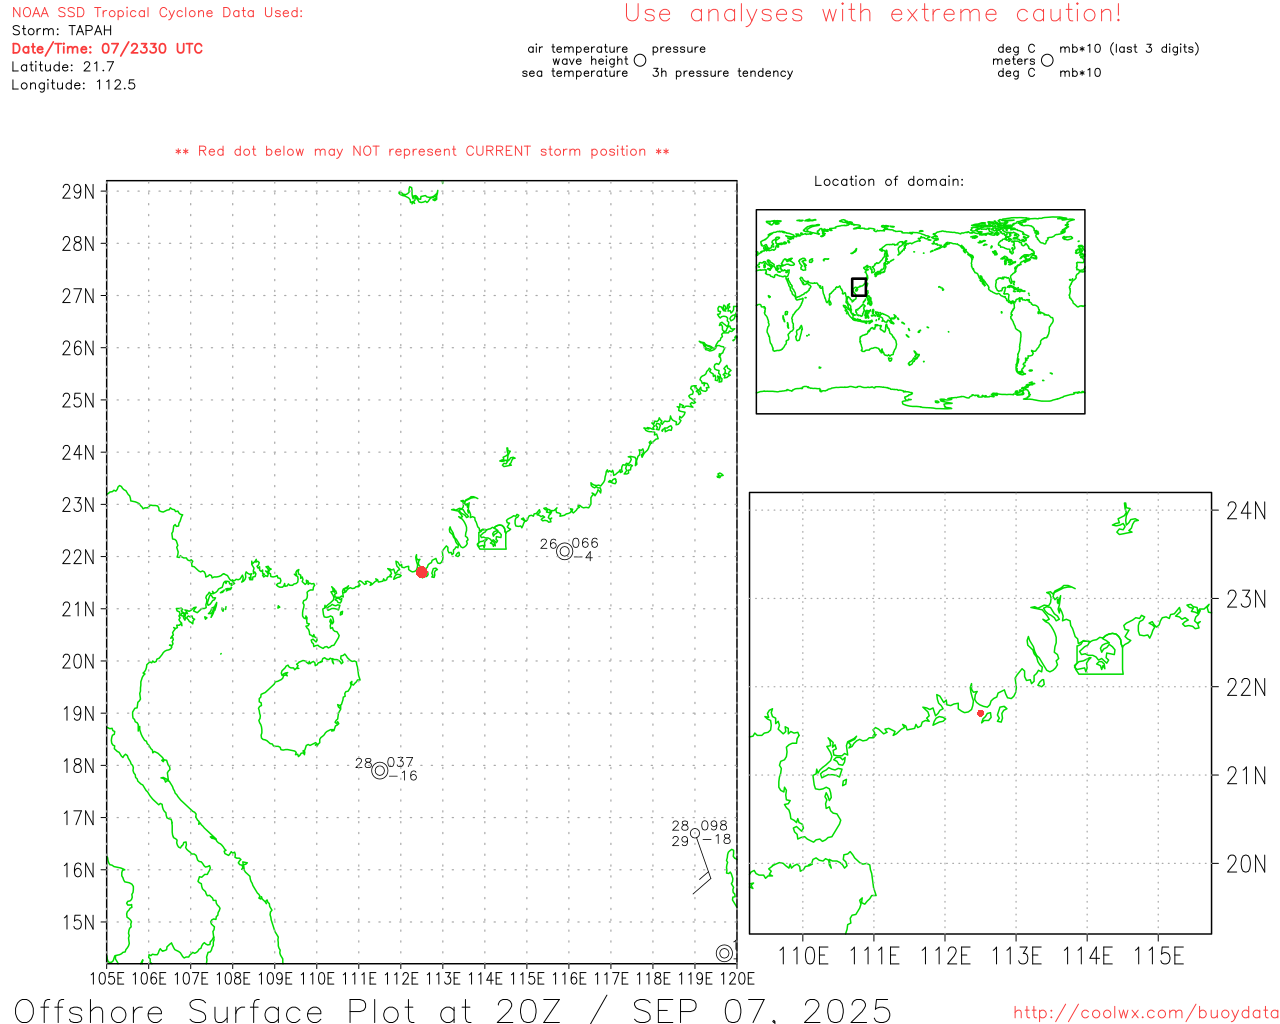Click the pressure value '066' near buoy
The height and width of the screenshot is (1024, 1280).
click(x=585, y=544)
